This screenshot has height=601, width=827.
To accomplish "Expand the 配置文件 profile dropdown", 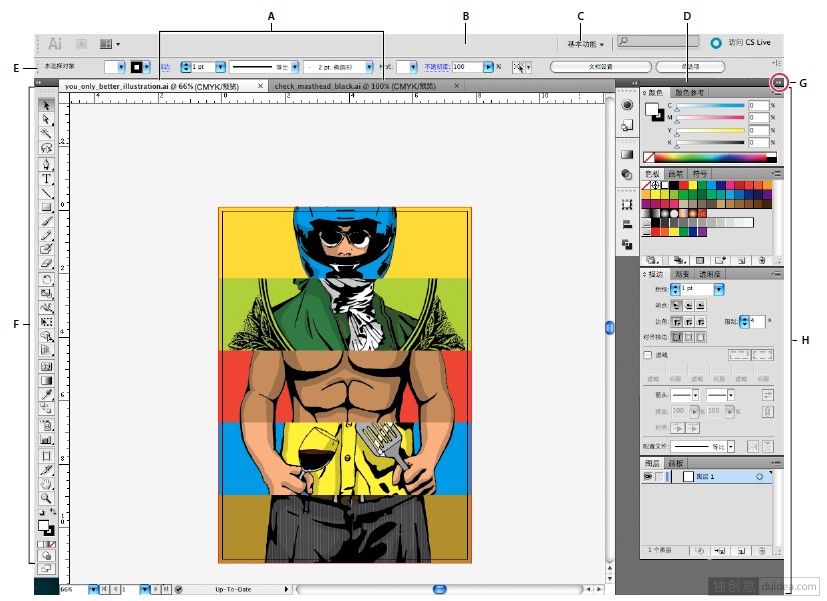I will coord(730,446).
